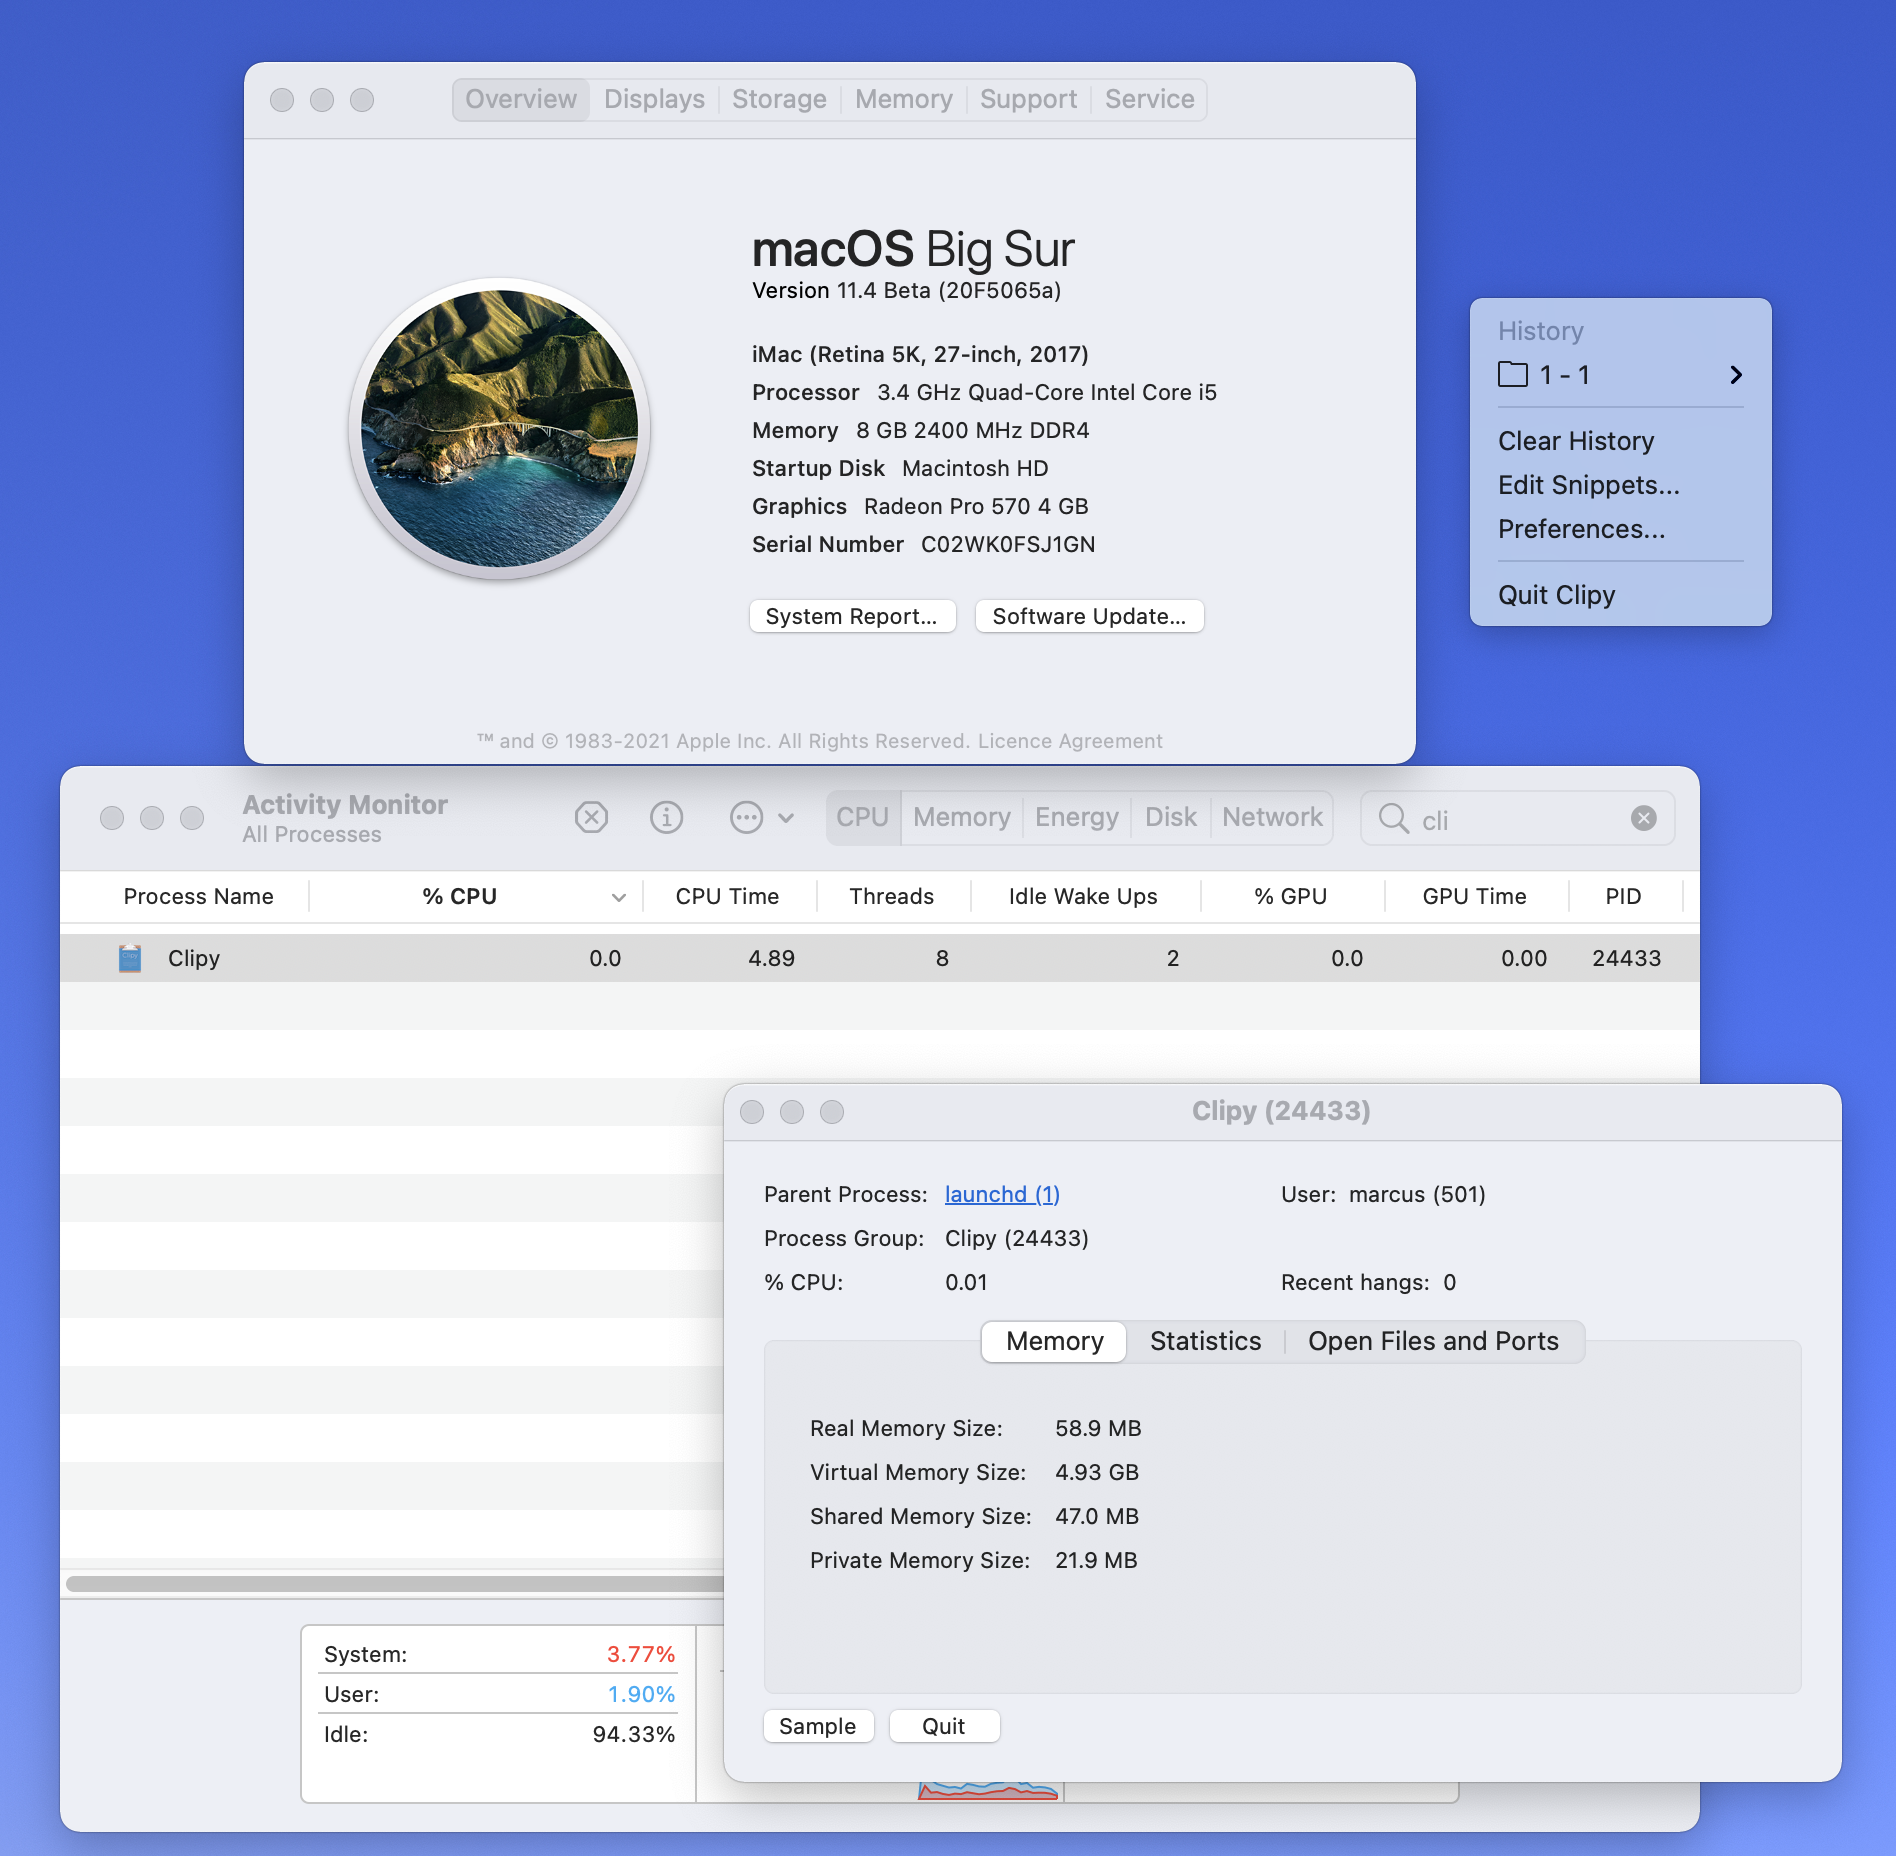1896x1856 pixels.
Task: Click the Virtual Memory Size 4.93 GB value
Action: point(1097,1472)
